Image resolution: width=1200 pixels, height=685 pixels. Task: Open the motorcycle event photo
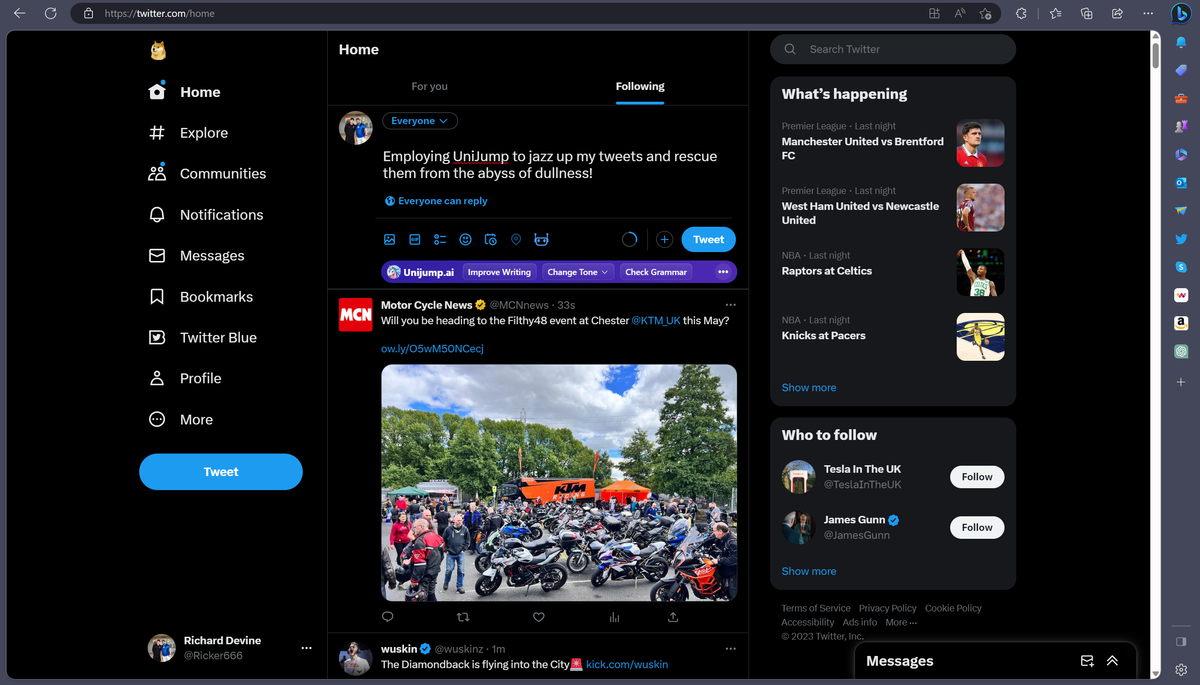tap(559, 483)
